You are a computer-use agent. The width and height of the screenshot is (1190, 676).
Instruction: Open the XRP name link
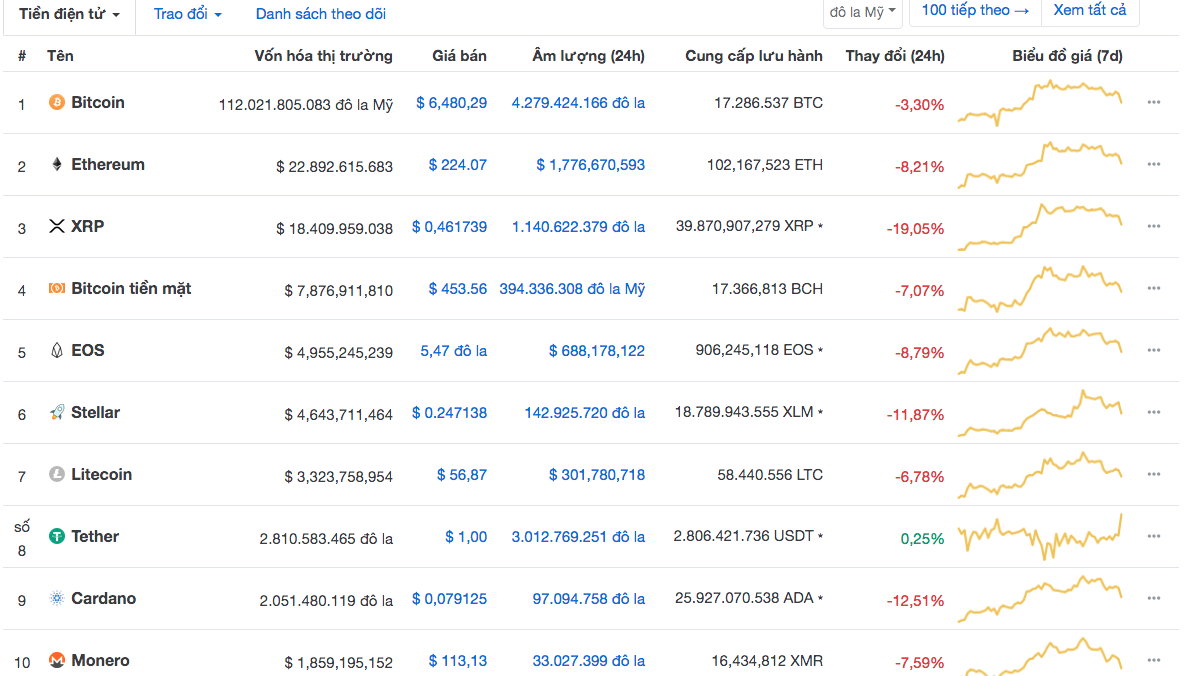click(87, 226)
